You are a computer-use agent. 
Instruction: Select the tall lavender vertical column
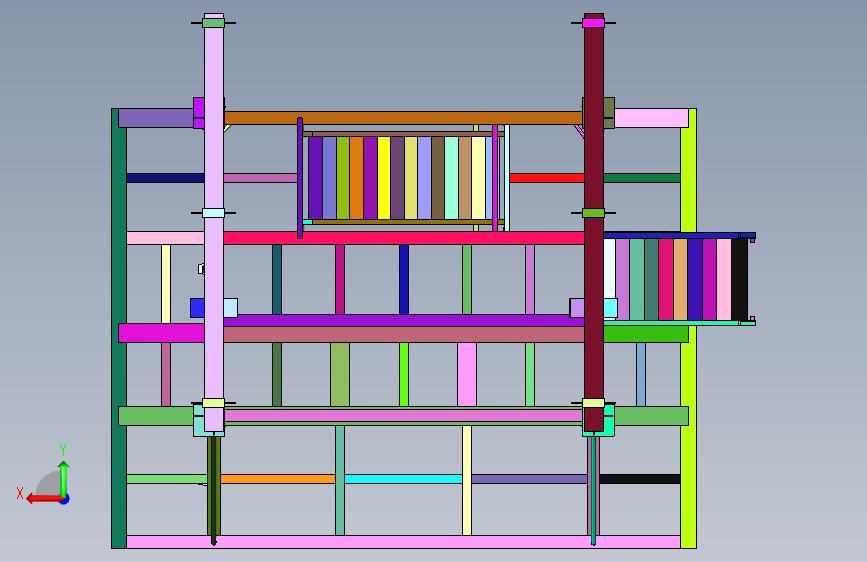coord(214,221)
